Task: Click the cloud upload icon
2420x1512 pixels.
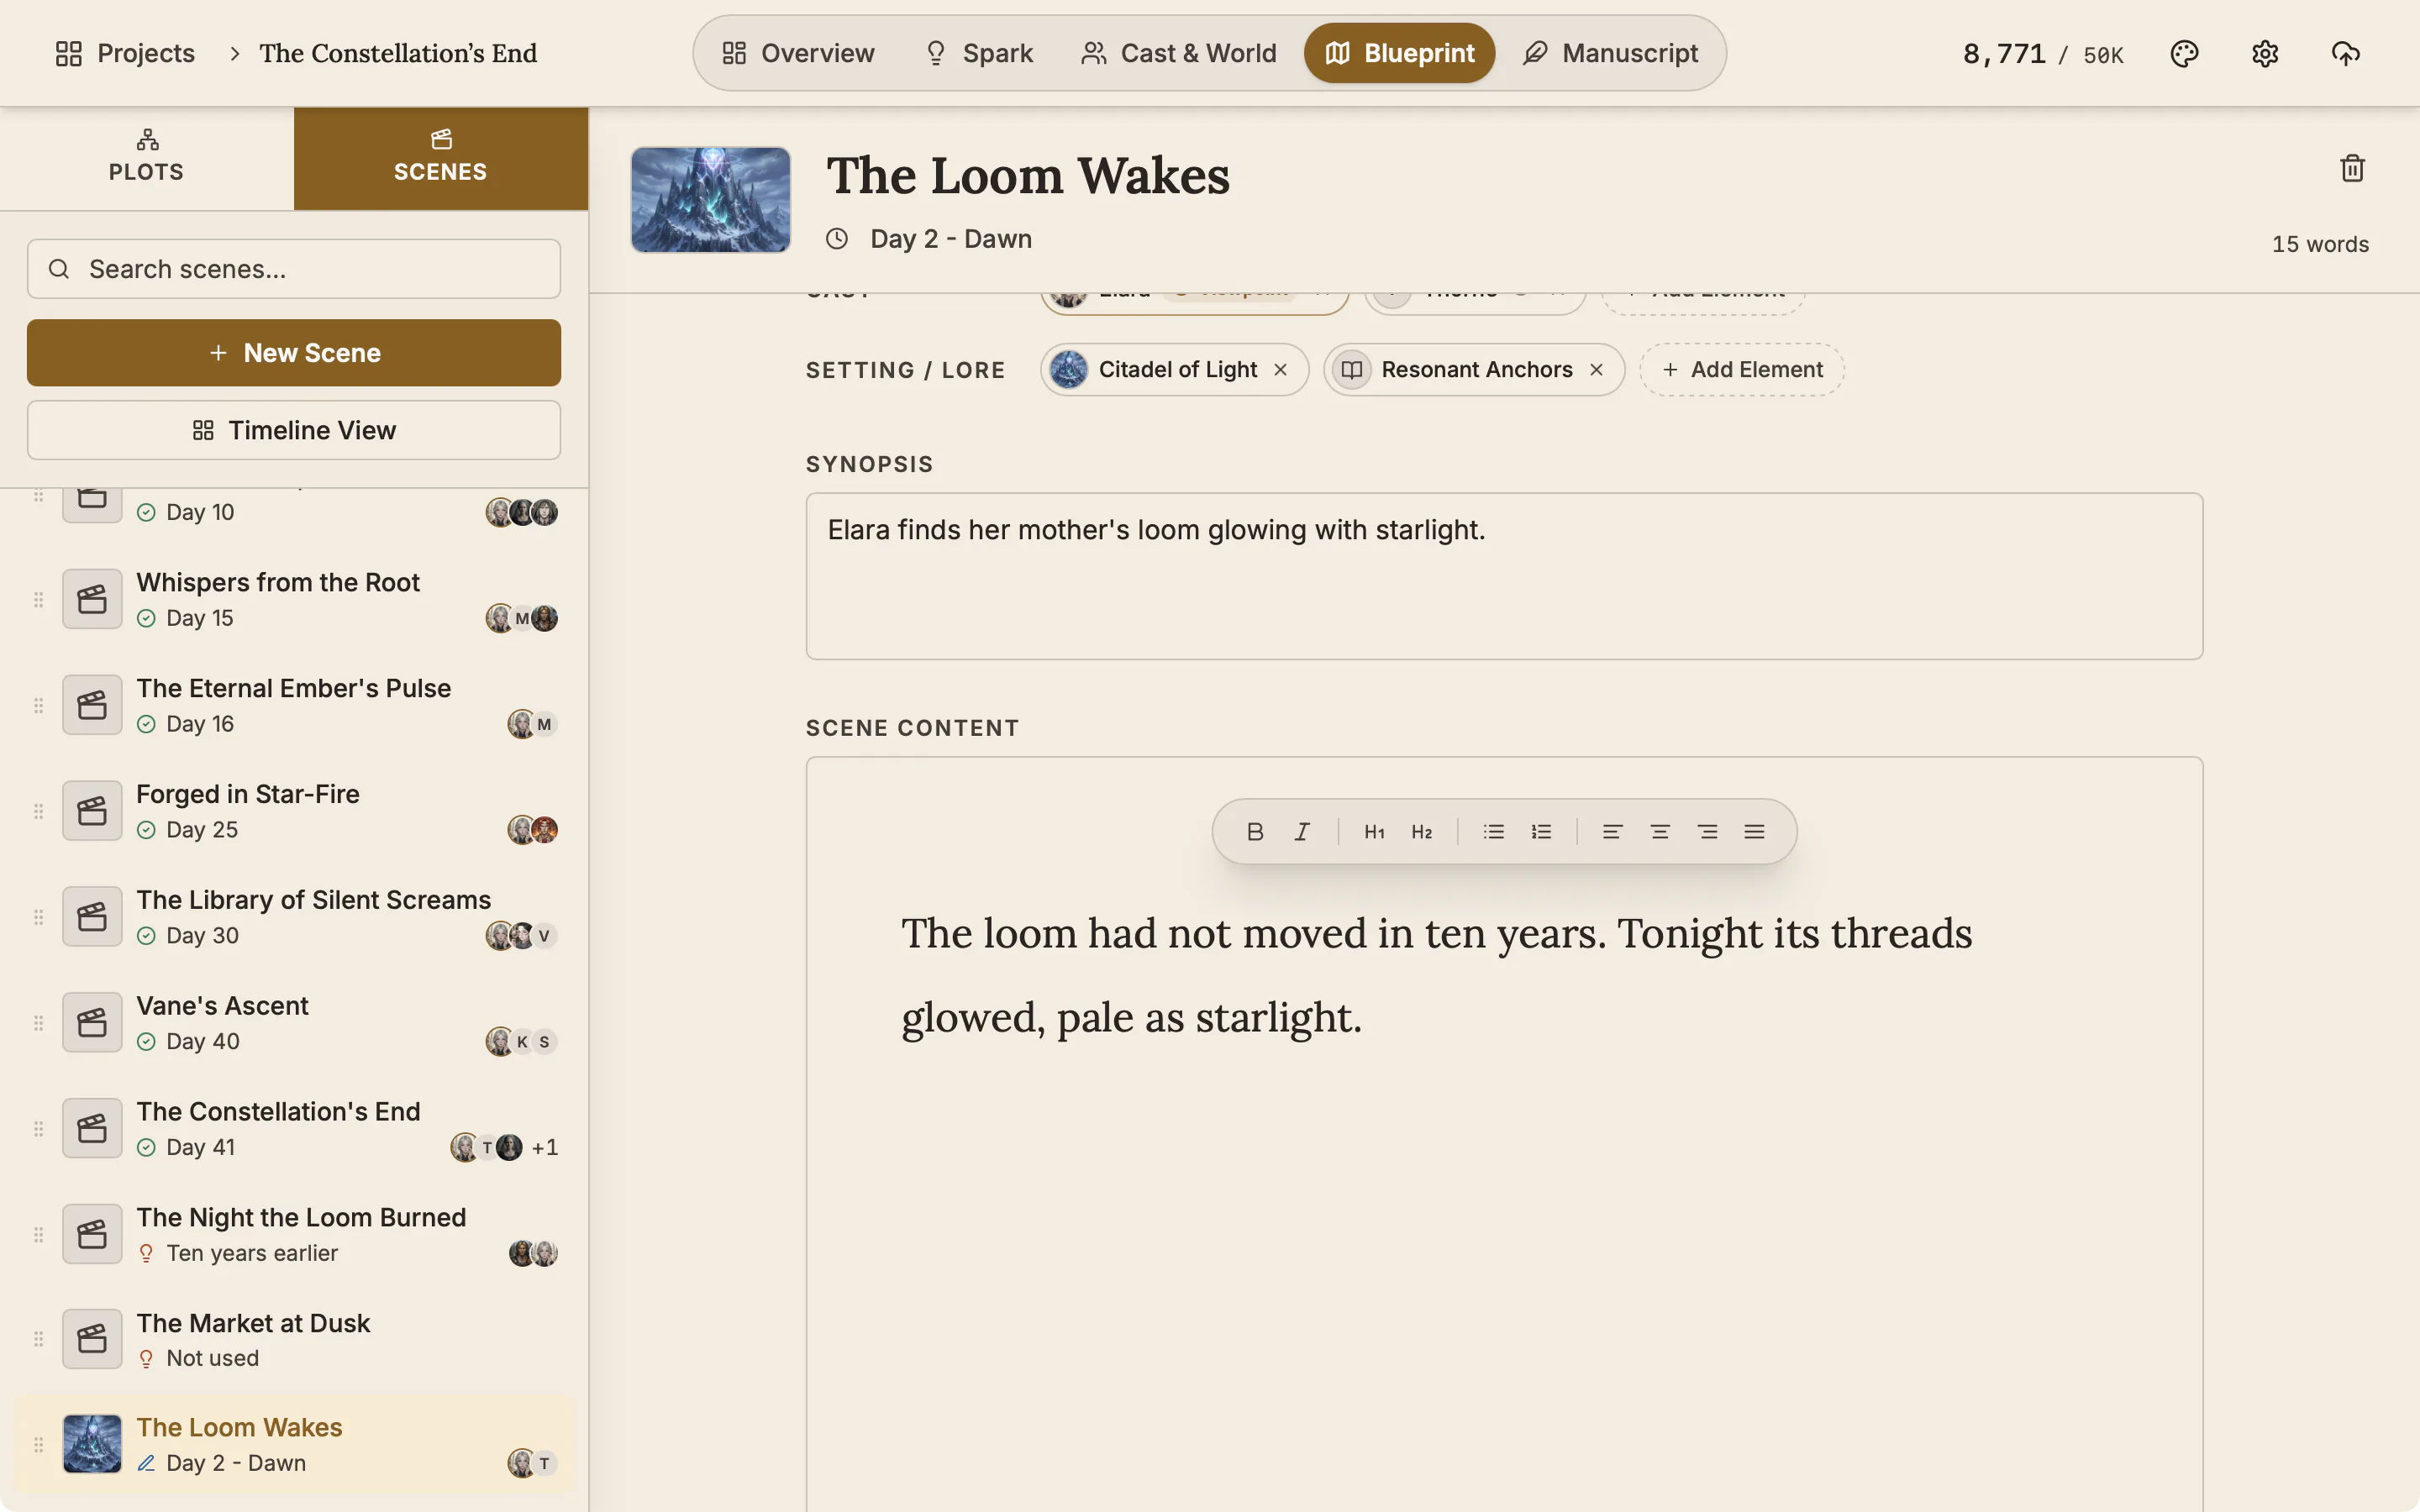Action: pyautogui.click(x=2346, y=53)
